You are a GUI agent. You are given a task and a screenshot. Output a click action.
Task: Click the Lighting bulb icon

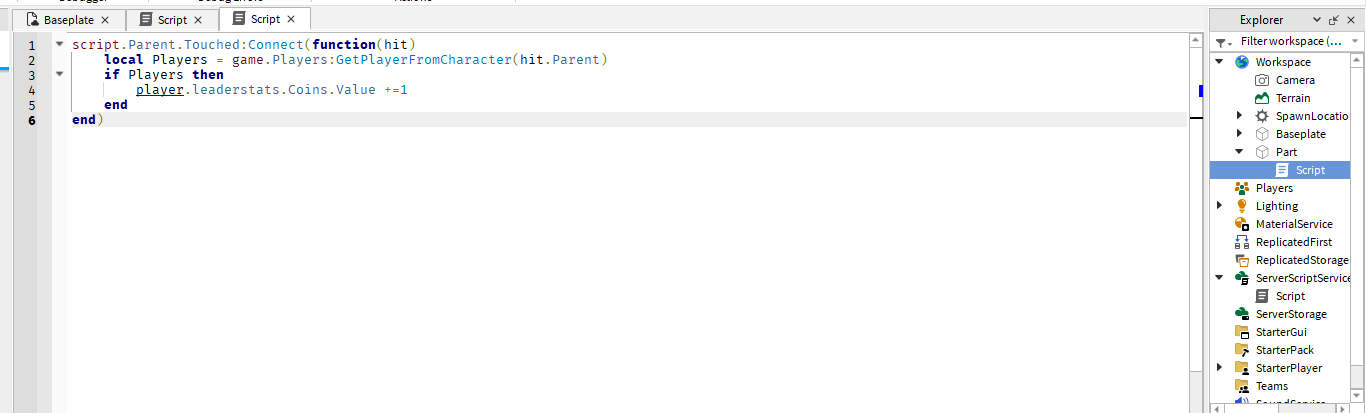[x=1242, y=206]
